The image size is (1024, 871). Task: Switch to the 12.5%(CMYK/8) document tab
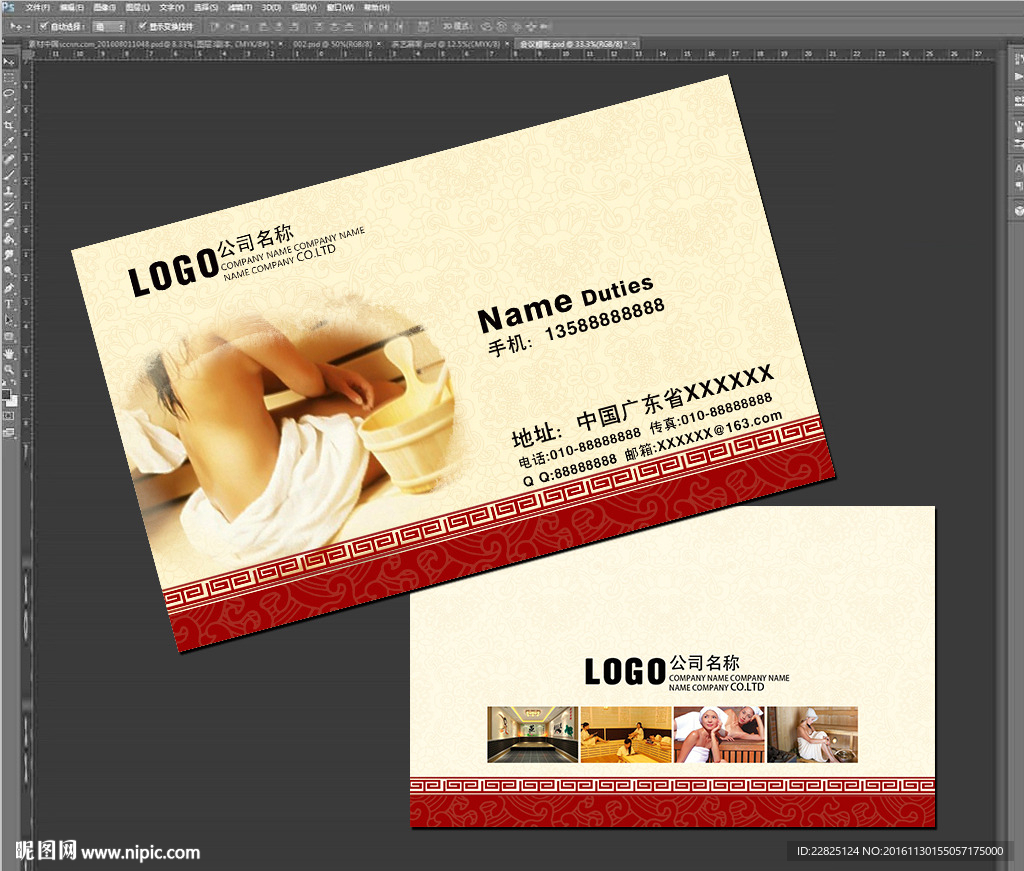[445, 44]
